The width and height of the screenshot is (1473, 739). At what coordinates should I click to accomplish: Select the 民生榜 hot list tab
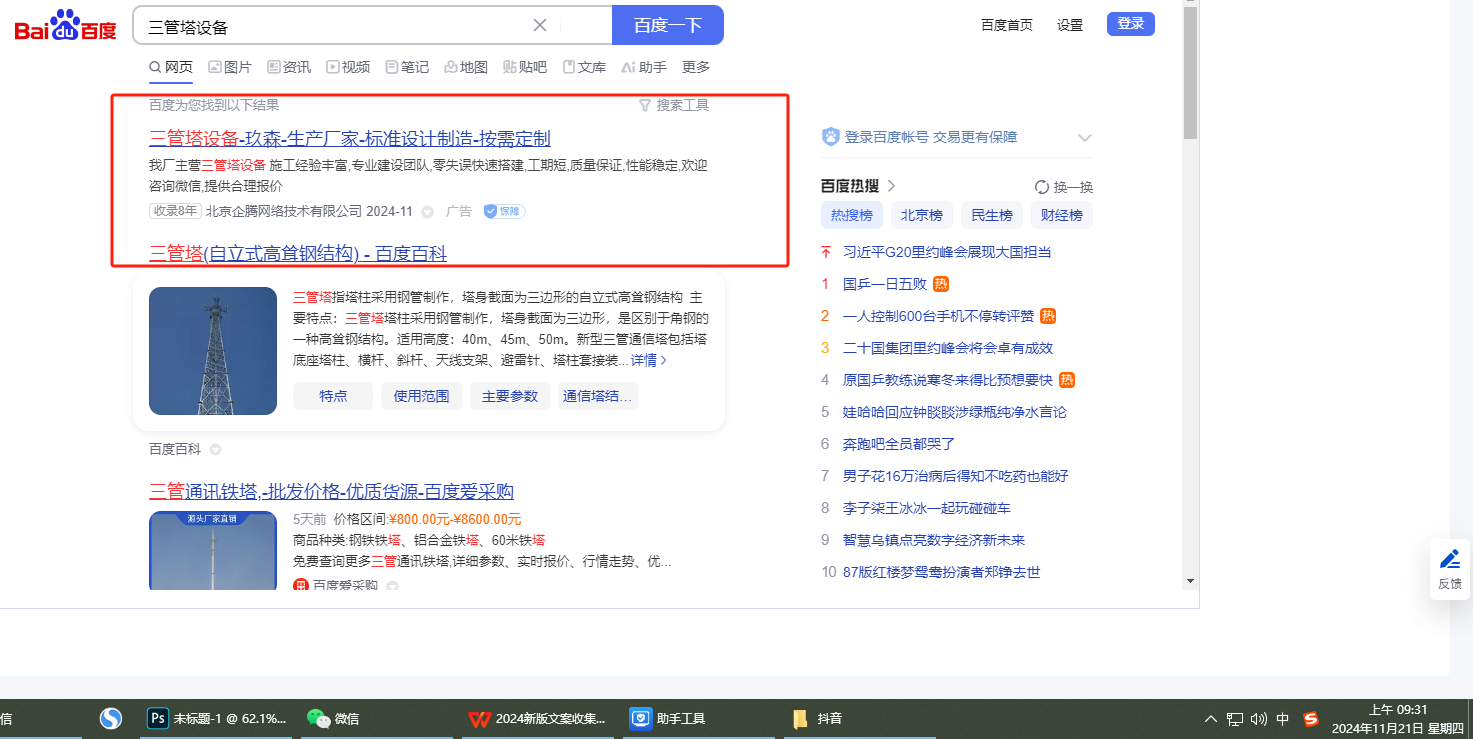(x=992, y=215)
